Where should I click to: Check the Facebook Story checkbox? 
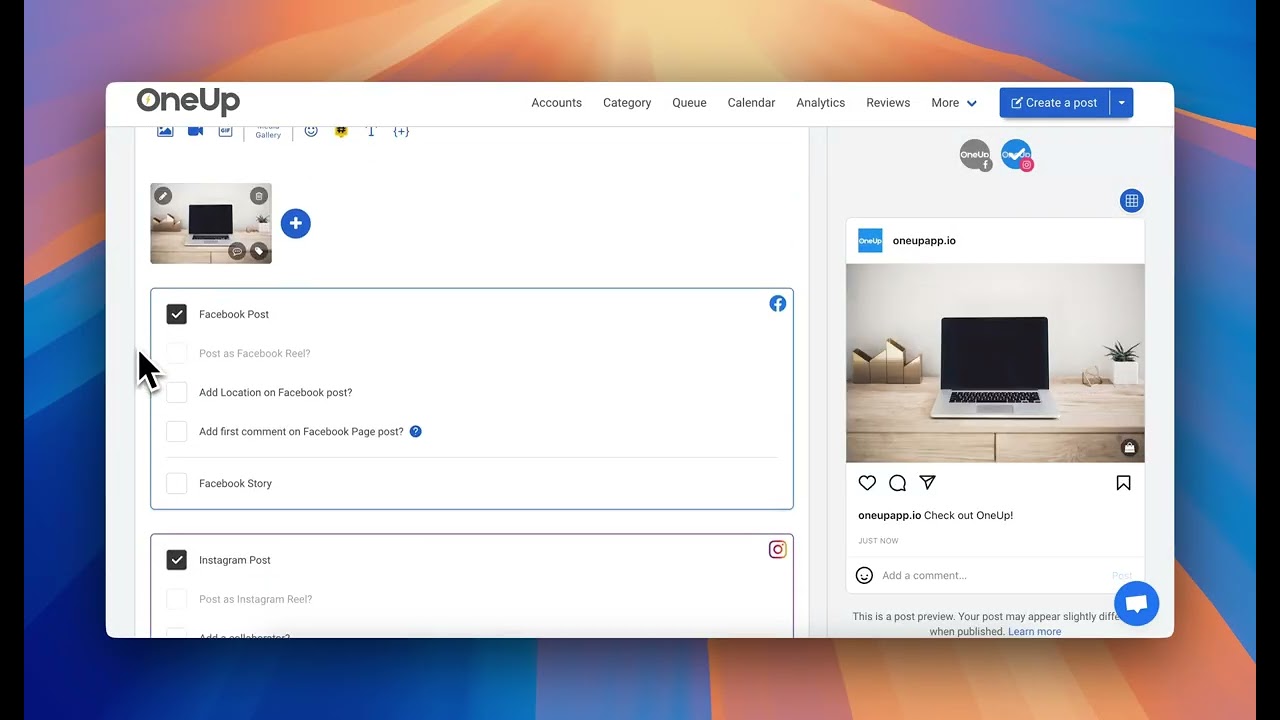coord(177,483)
